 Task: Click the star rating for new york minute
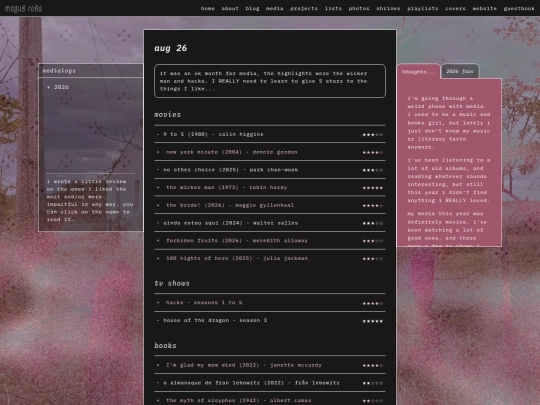373,152
